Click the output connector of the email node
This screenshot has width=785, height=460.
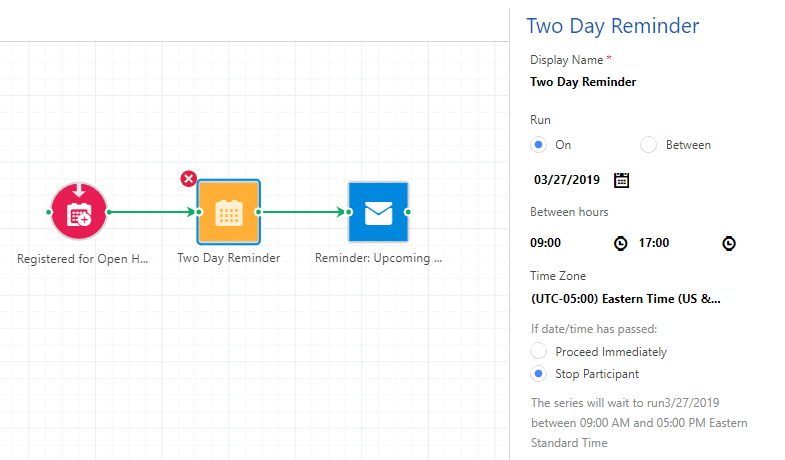(408, 212)
